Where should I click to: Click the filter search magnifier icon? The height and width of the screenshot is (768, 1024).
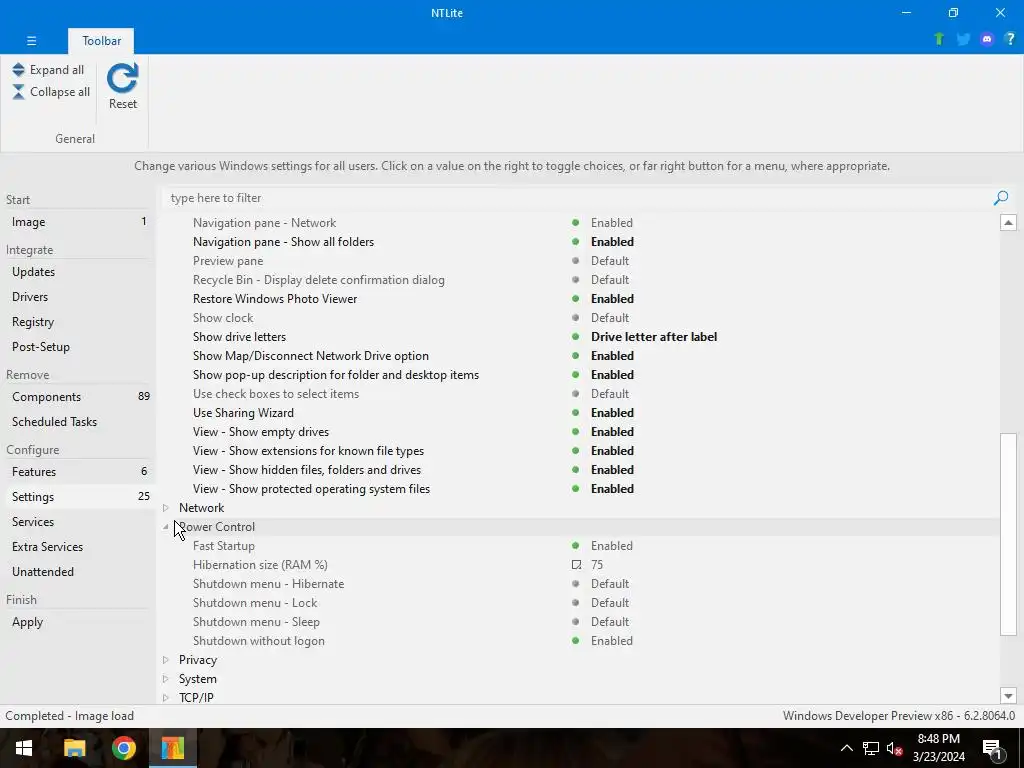point(1000,198)
